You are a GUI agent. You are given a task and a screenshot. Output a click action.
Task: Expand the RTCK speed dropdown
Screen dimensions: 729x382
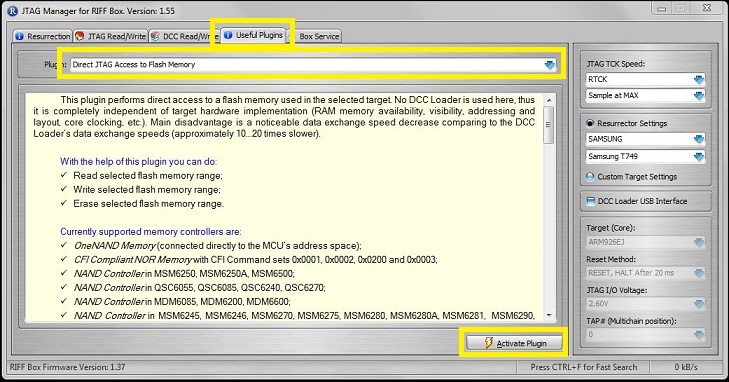click(646, 79)
